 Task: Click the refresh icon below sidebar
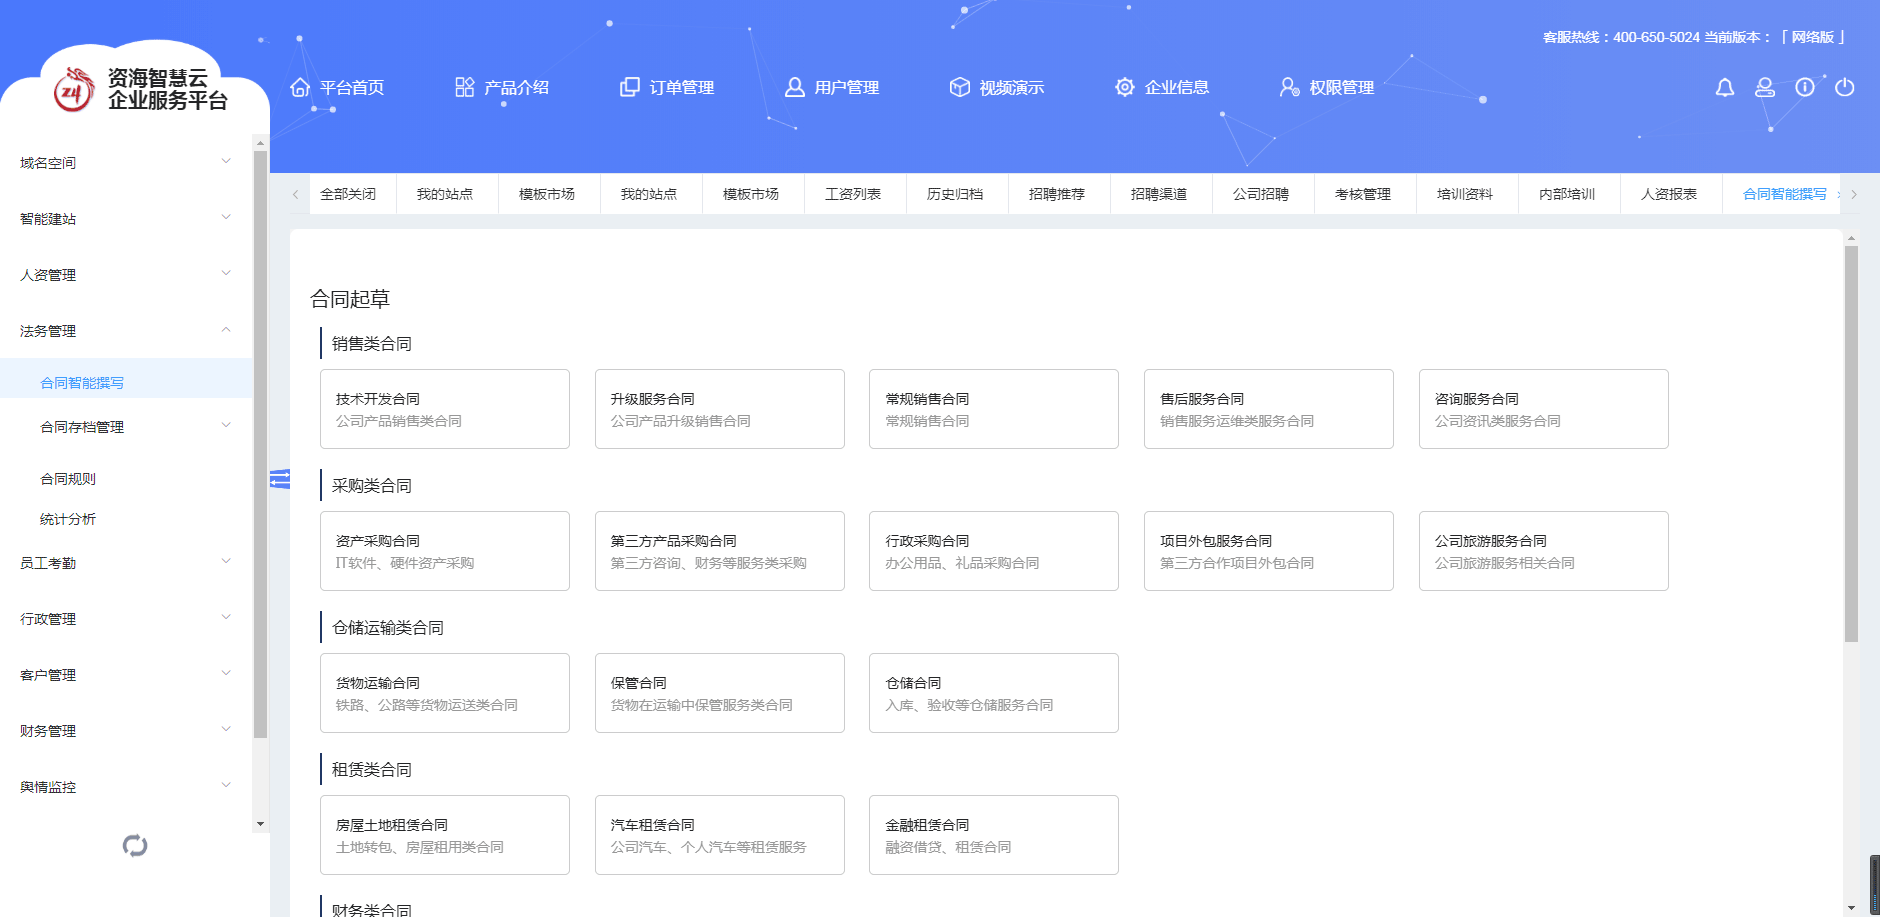[135, 846]
